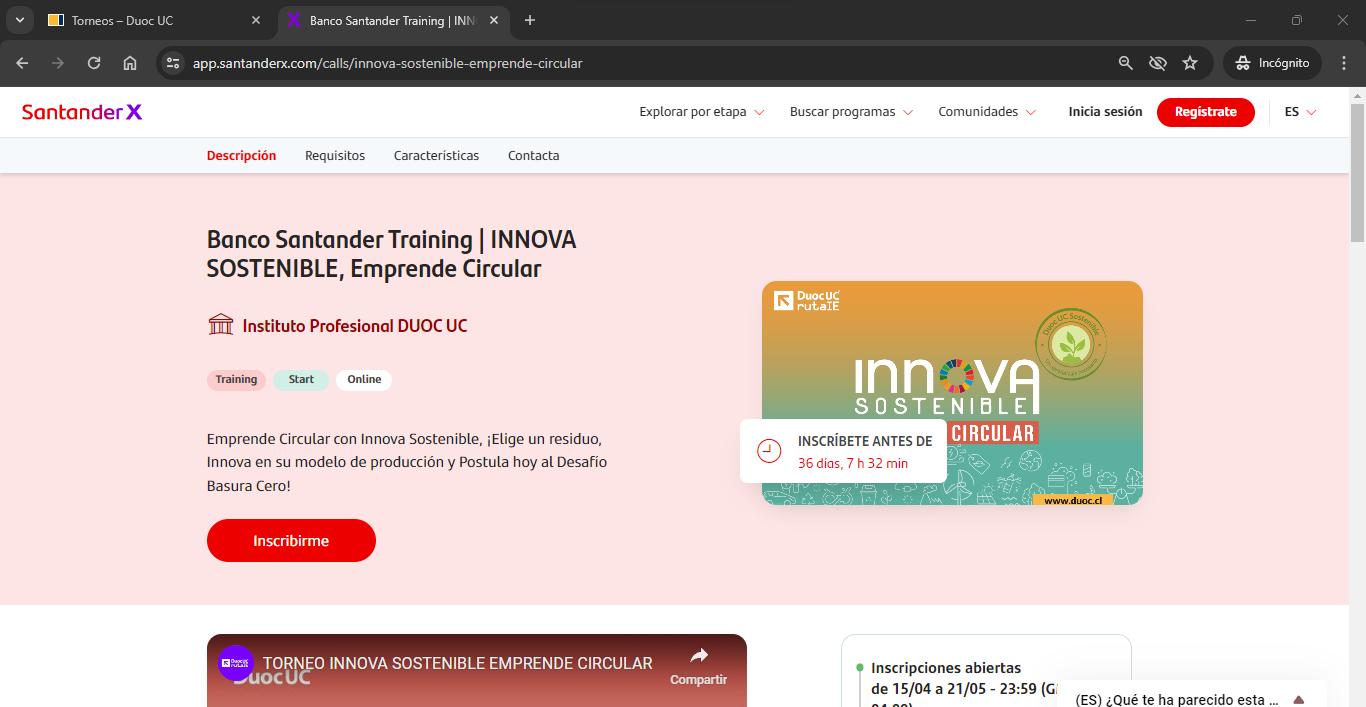The height and width of the screenshot is (707, 1366).
Task: Click the Inscribirme button
Action: point(291,540)
